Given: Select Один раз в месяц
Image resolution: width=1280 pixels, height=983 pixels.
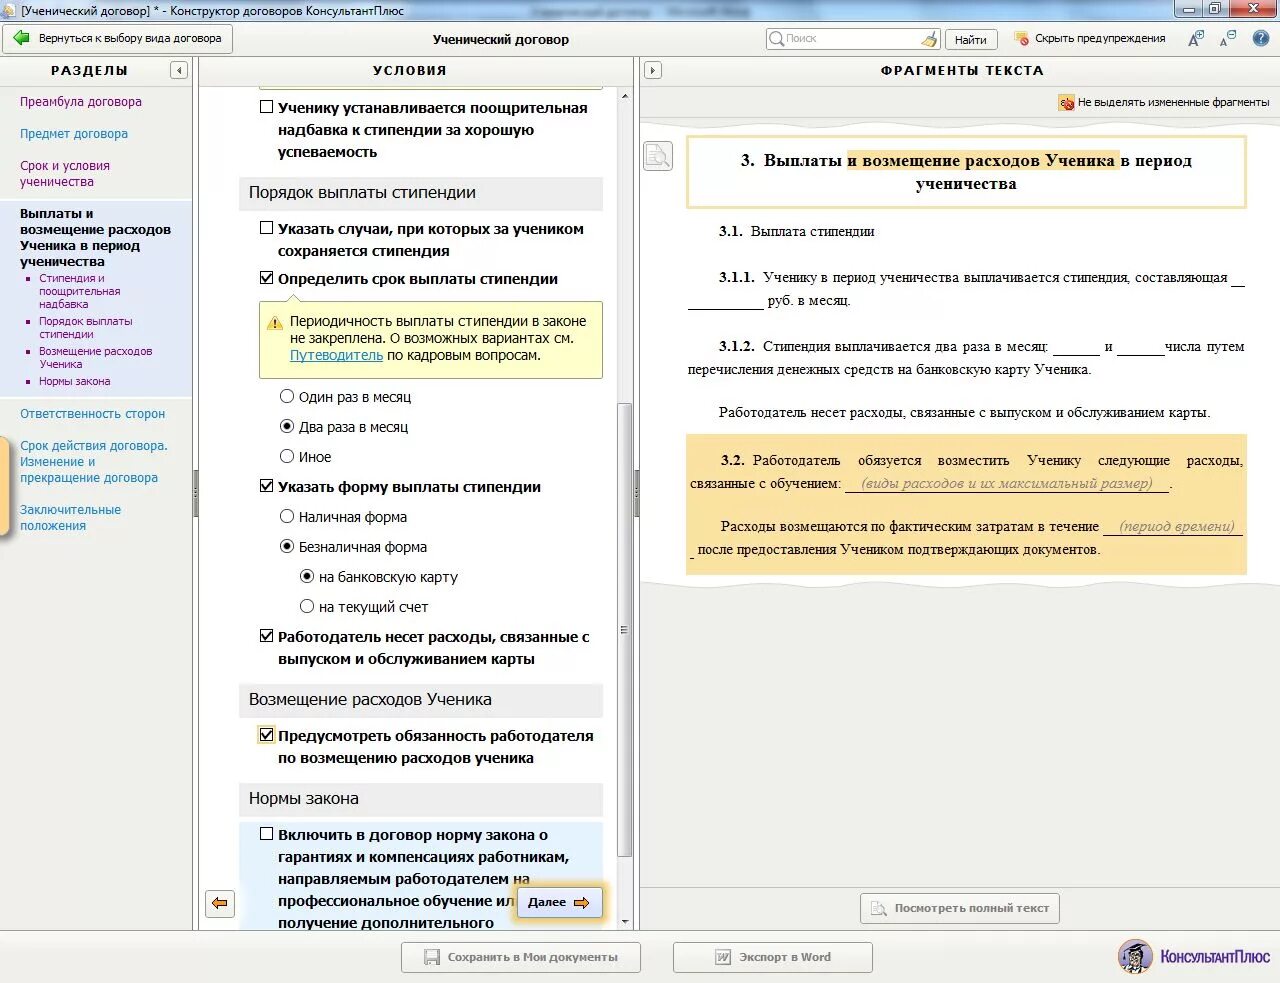Looking at the screenshot, I should click(x=287, y=396).
